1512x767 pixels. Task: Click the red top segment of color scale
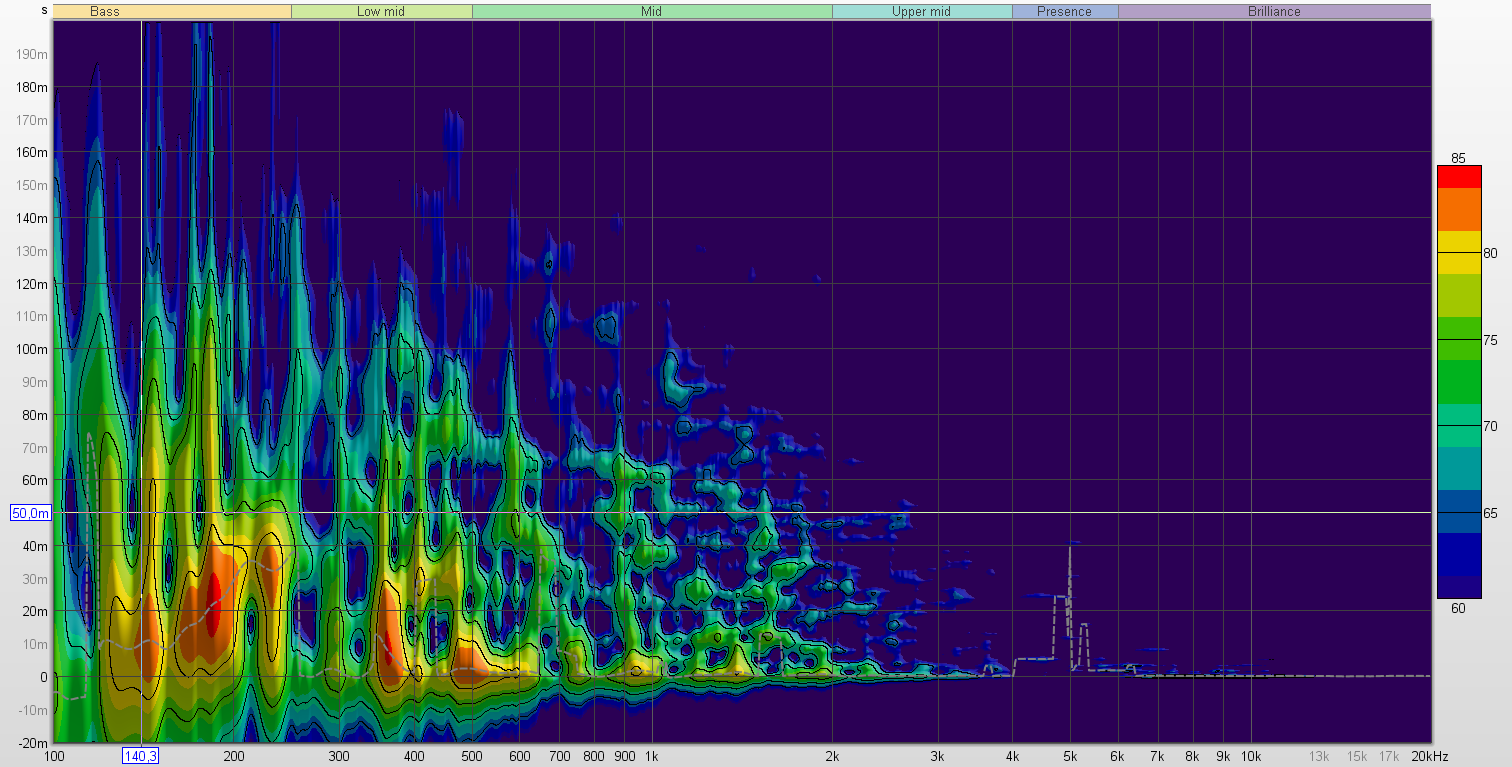(x=1458, y=177)
